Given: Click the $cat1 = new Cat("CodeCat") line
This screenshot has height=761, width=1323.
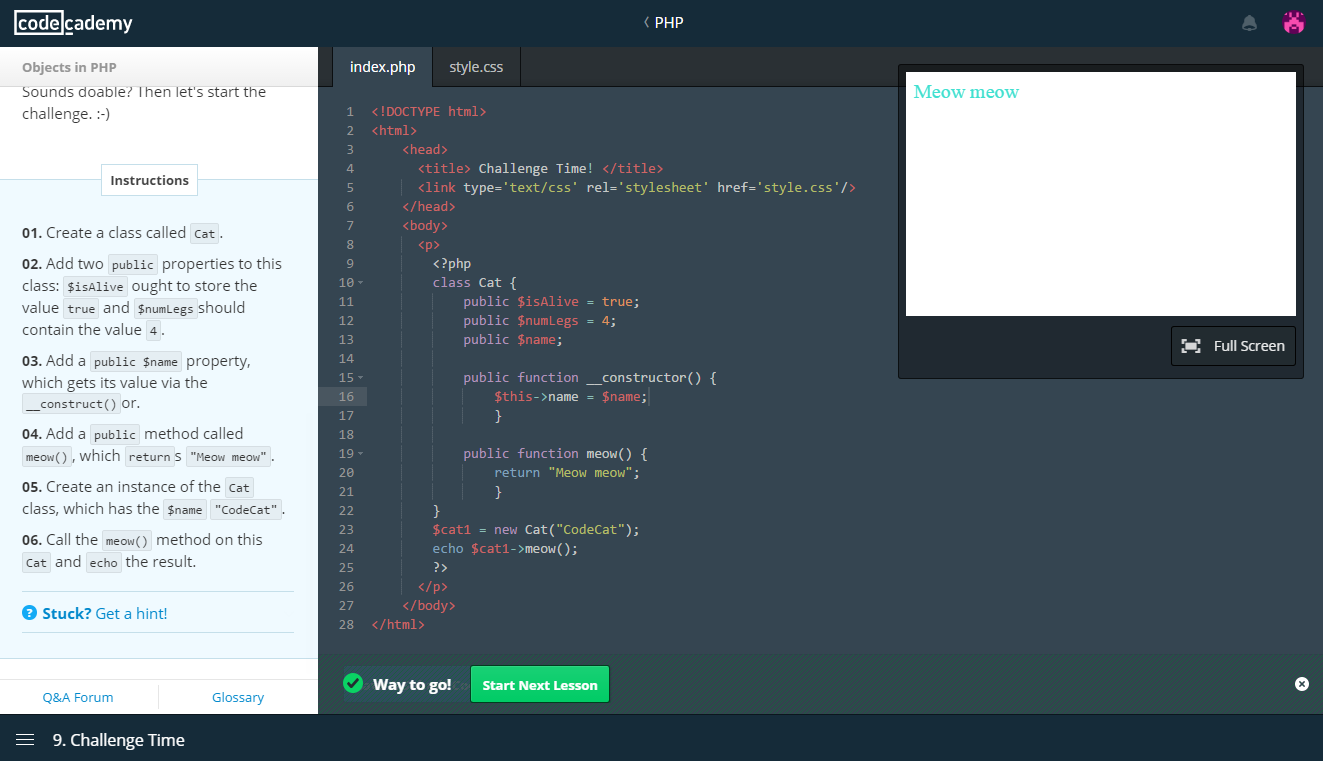Looking at the screenshot, I should click(x=536, y=530).
